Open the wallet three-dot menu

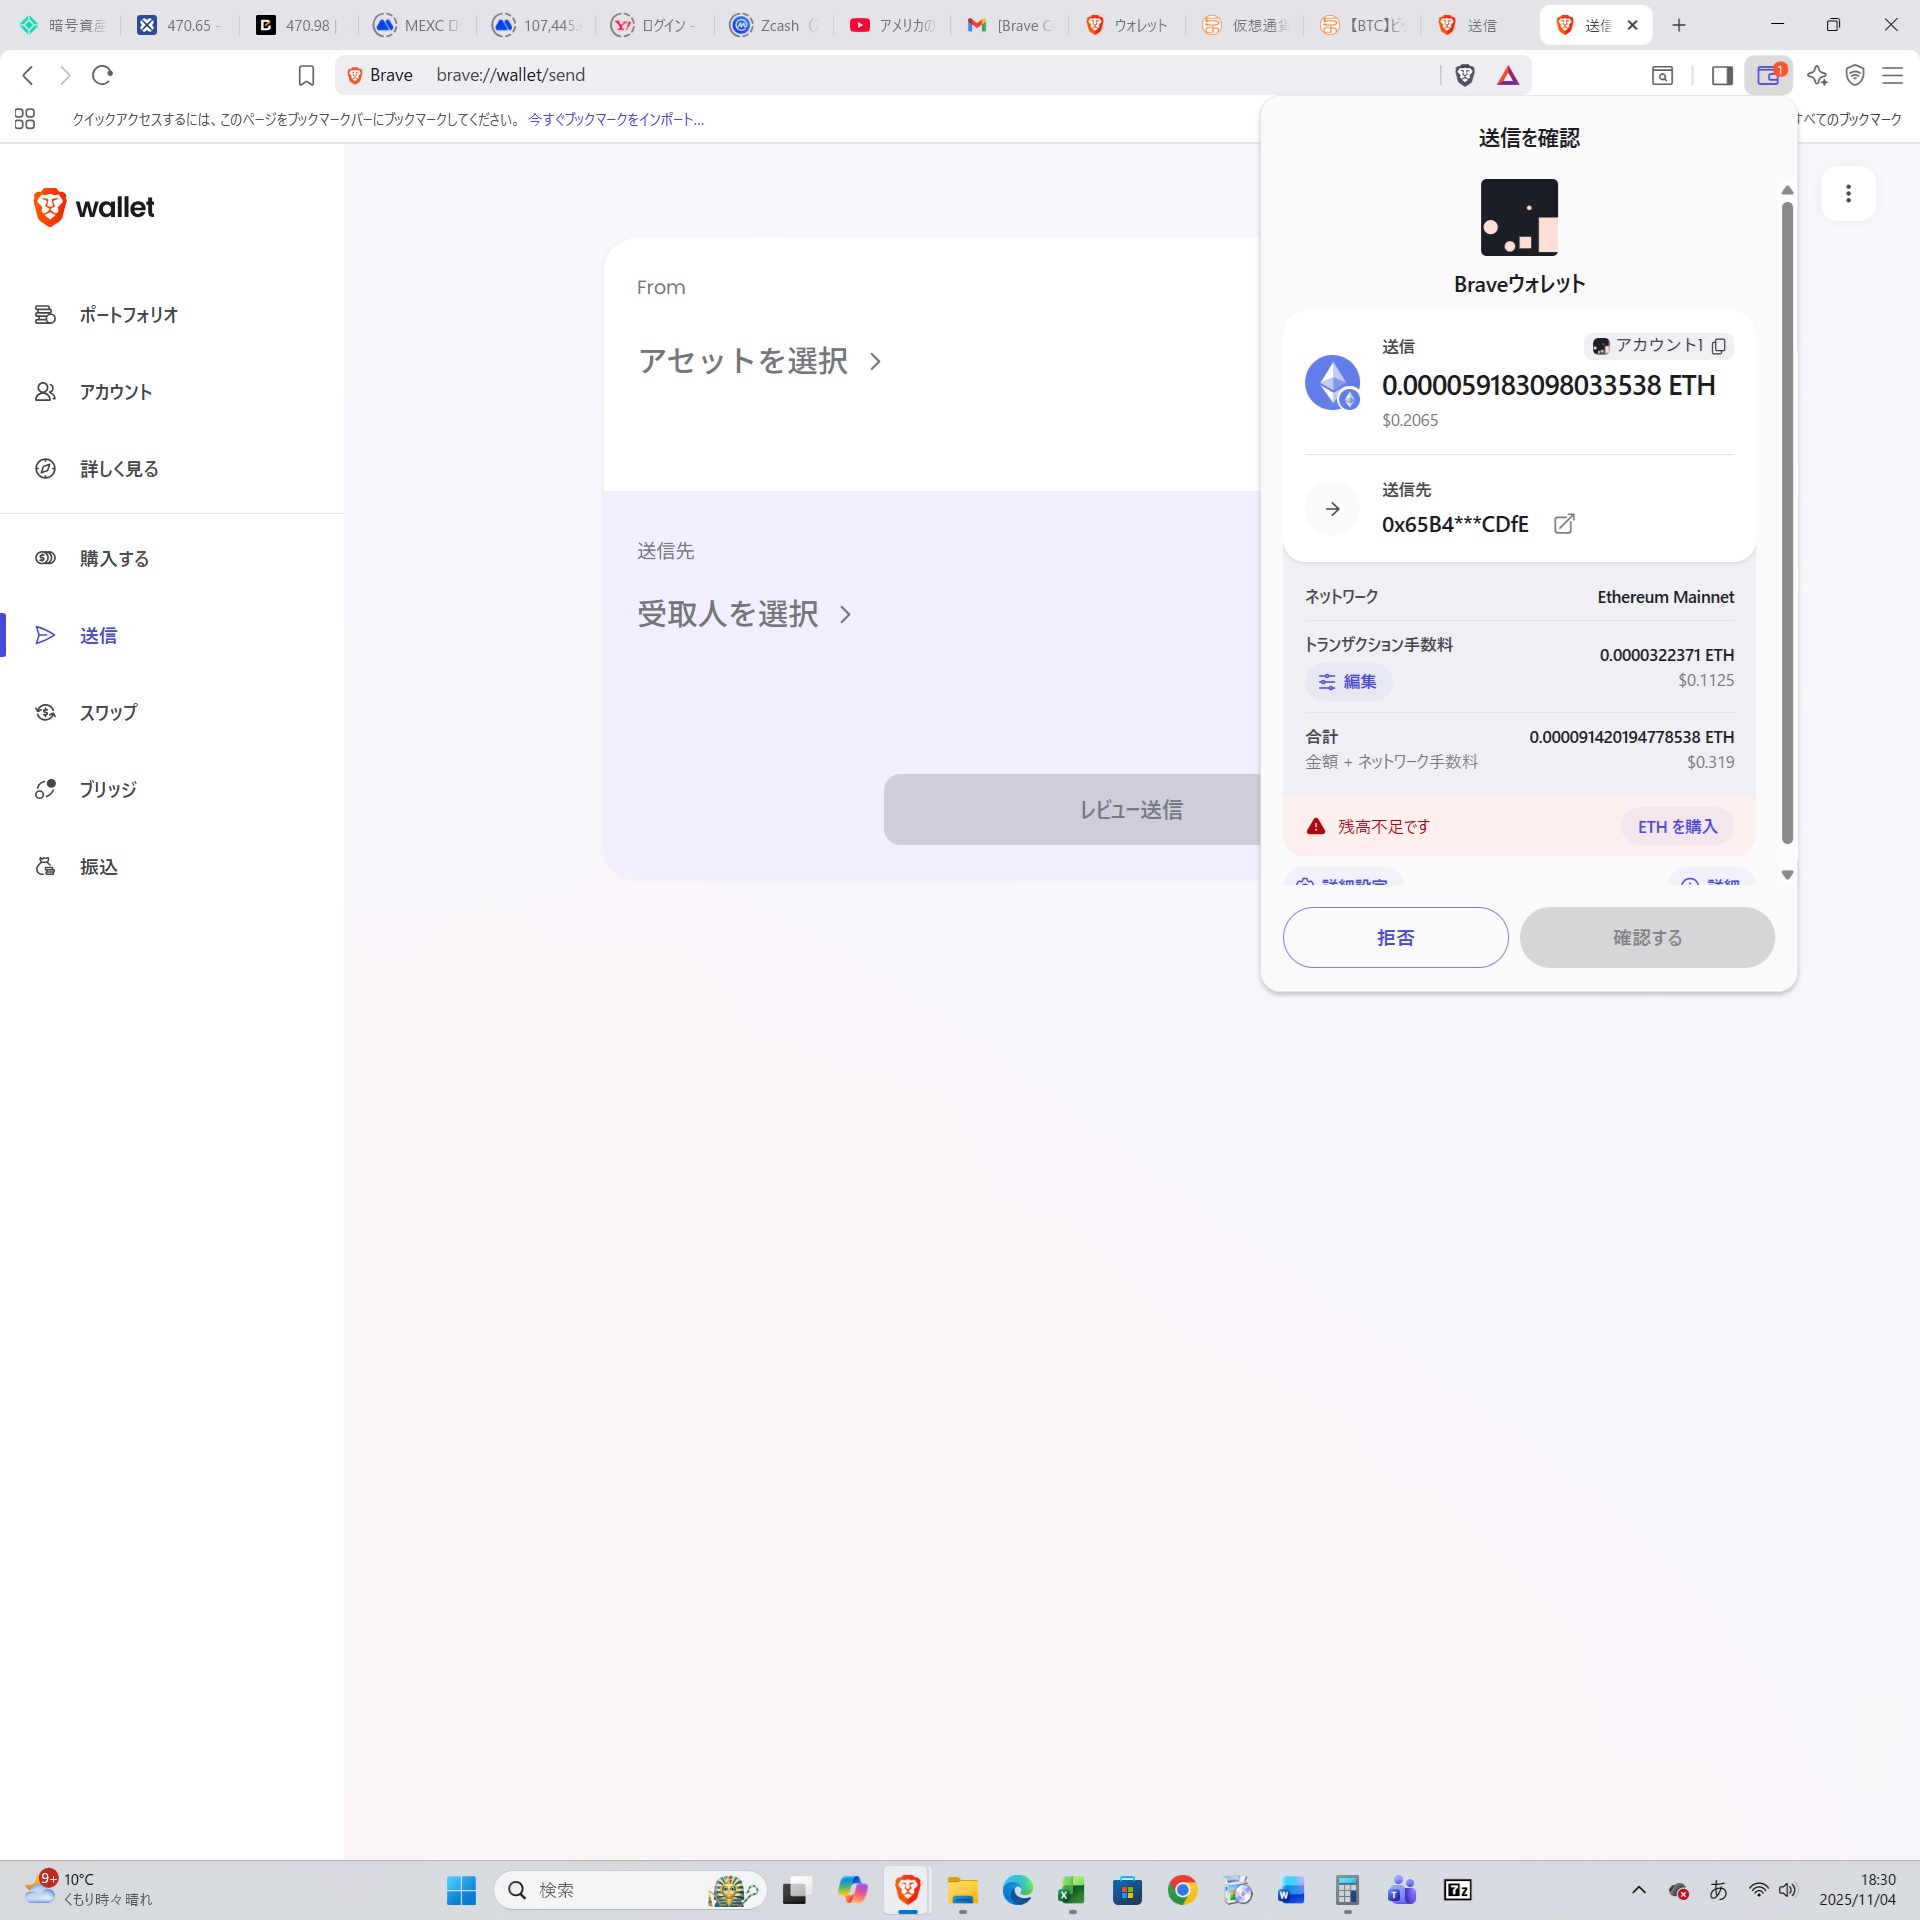coord(1848,193)
